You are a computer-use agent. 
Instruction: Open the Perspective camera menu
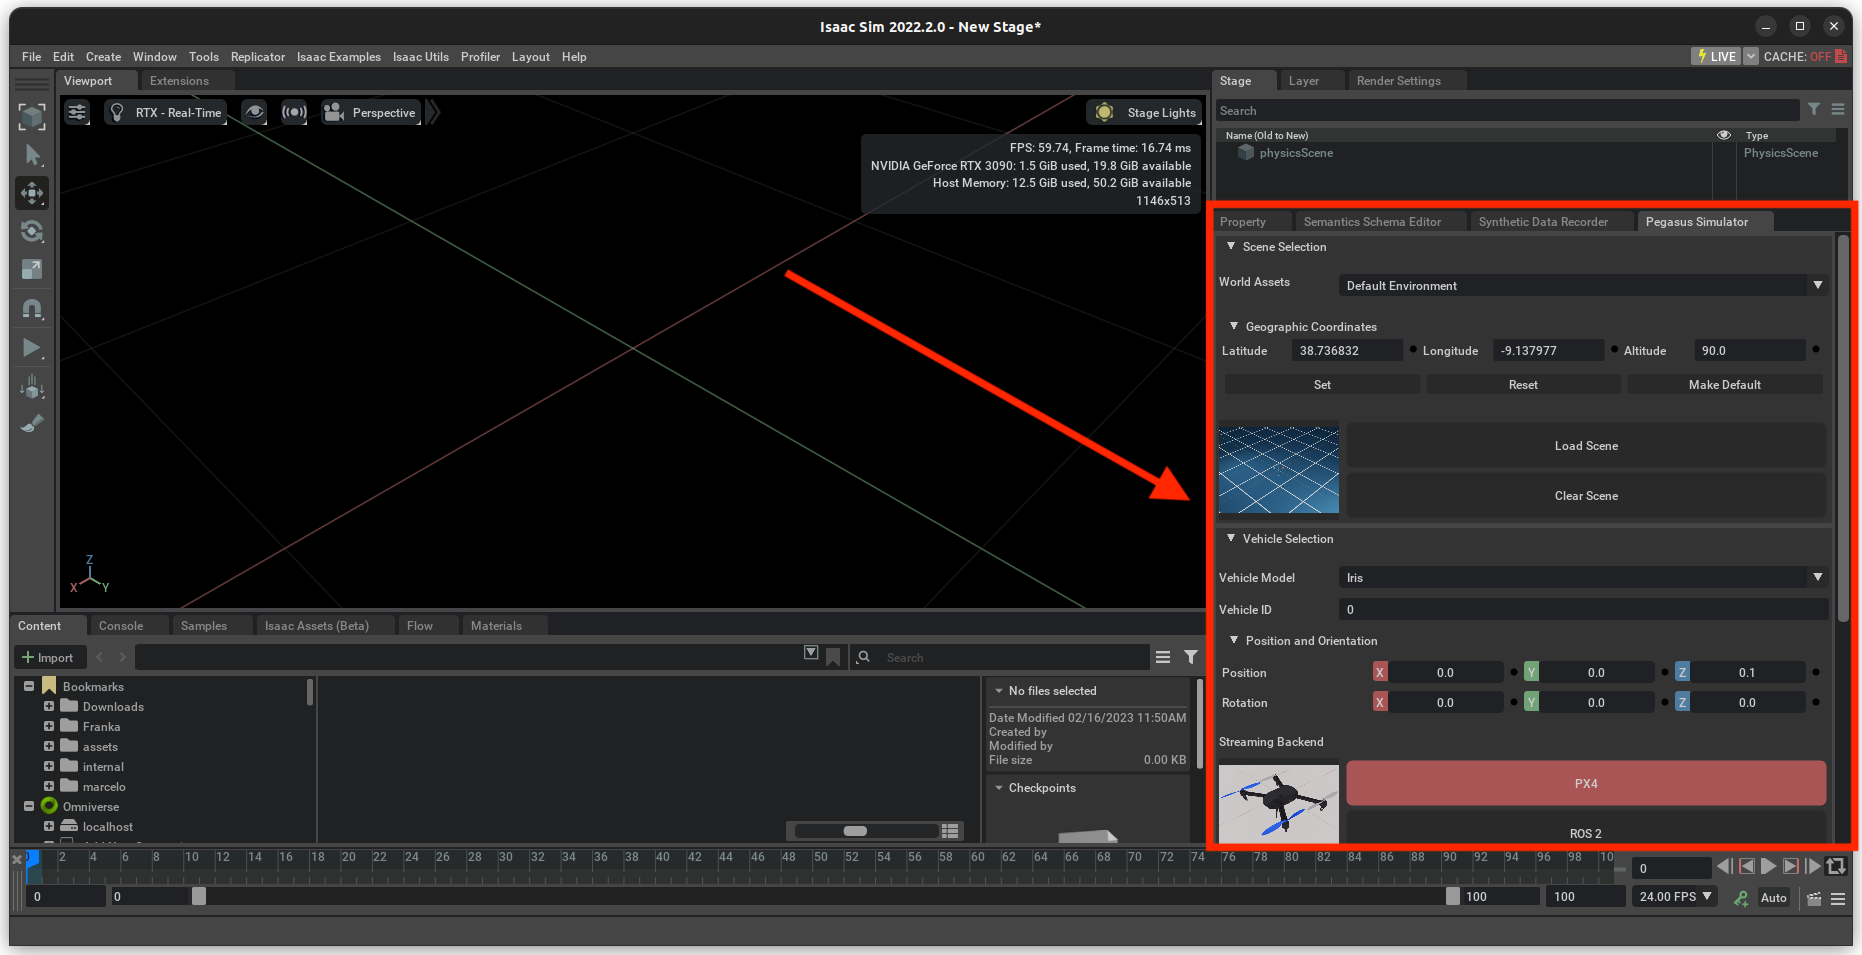pos(370,112)
